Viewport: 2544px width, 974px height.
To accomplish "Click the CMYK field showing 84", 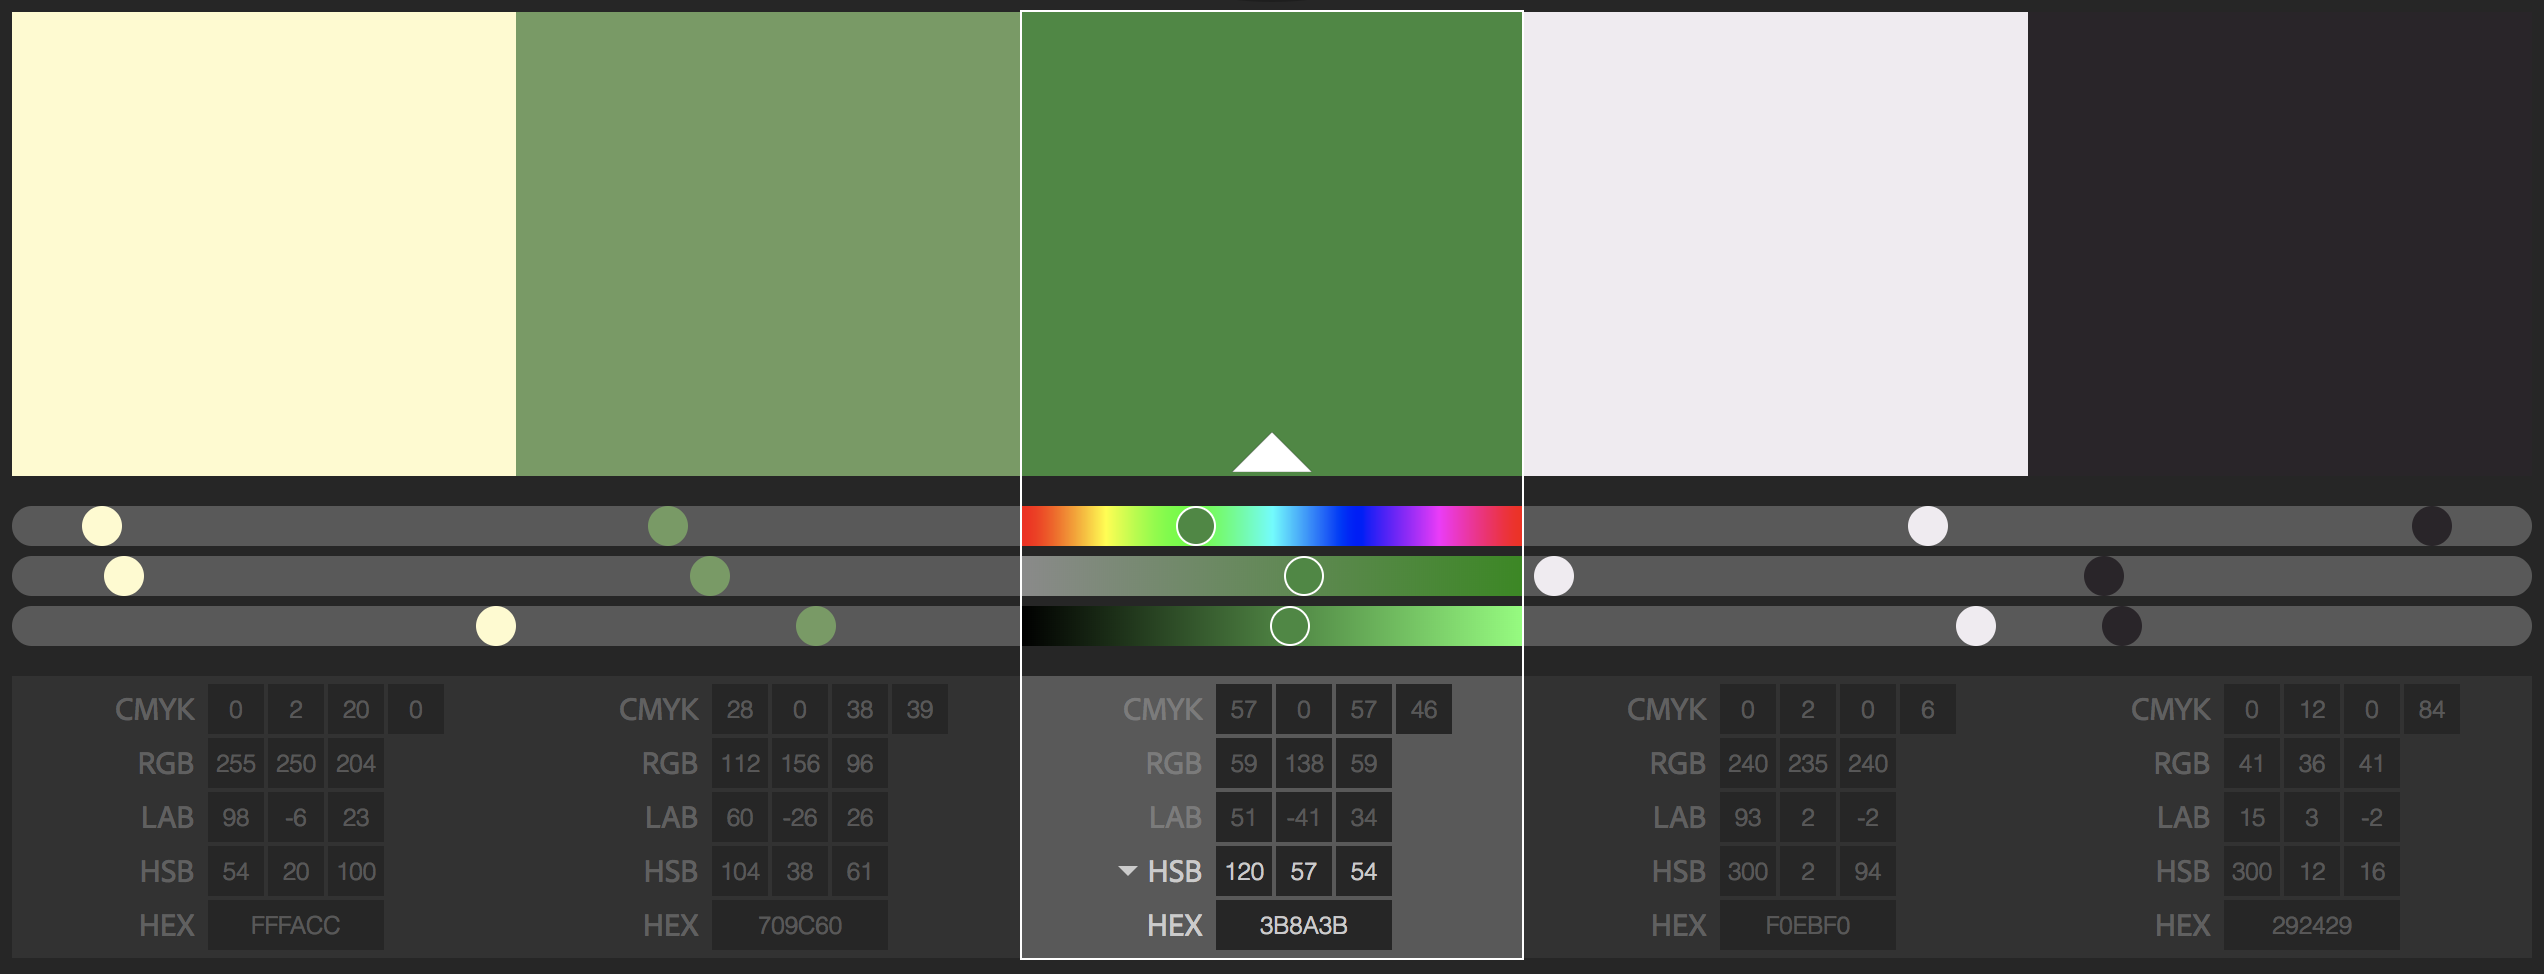I will [2432, 709].
